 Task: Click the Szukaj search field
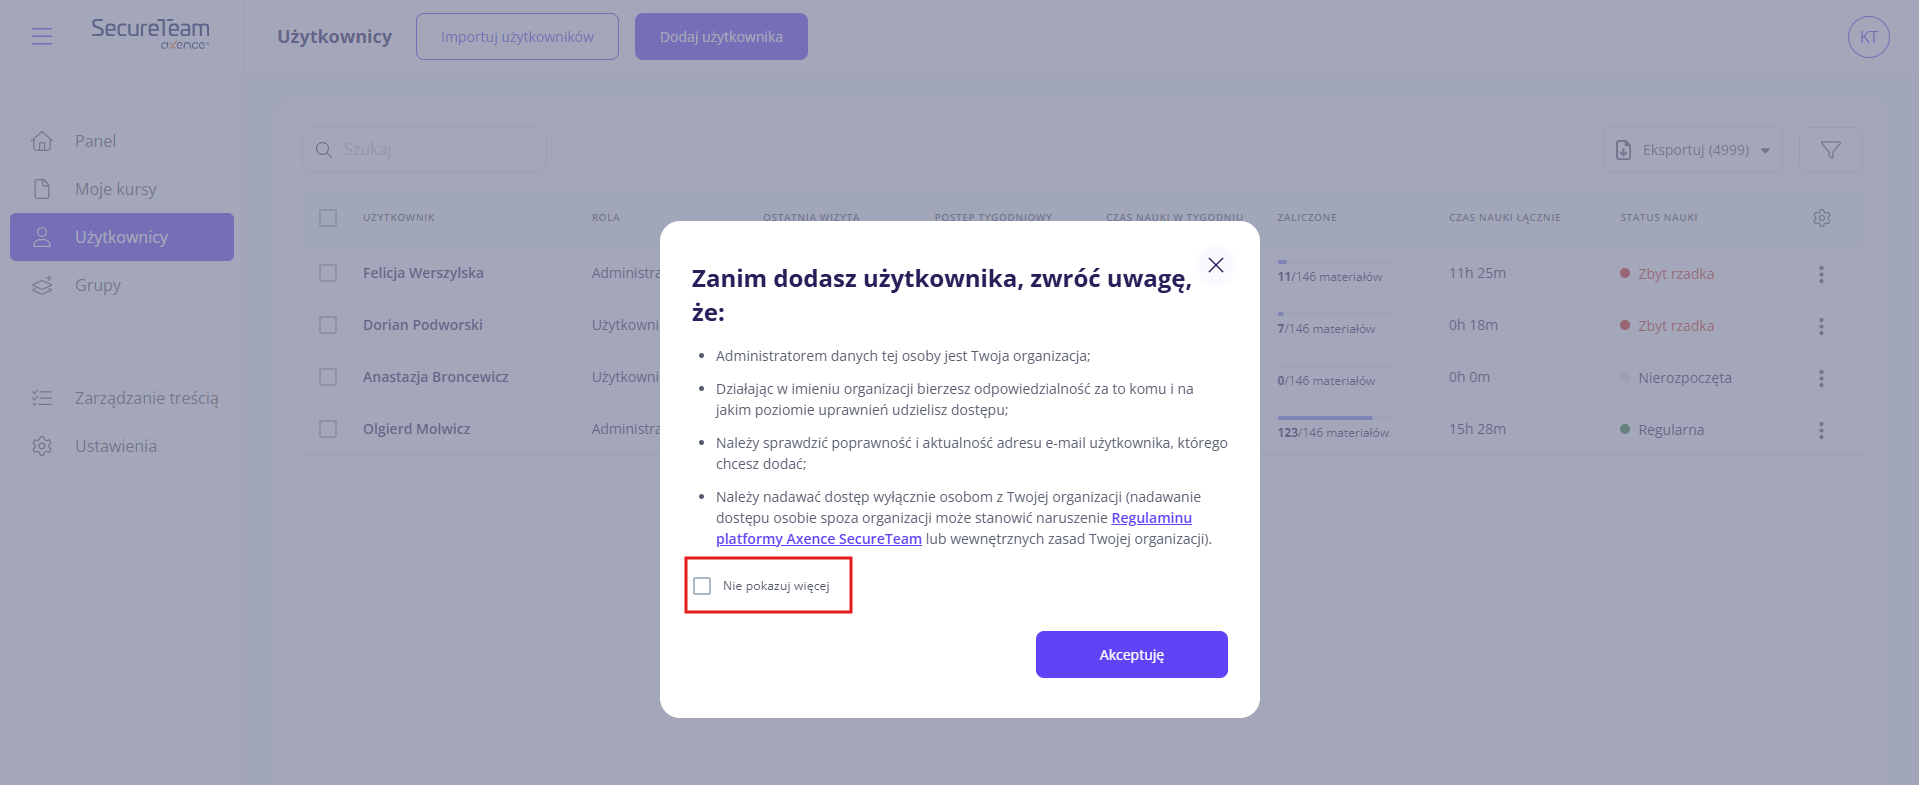[x=440, y=150]
